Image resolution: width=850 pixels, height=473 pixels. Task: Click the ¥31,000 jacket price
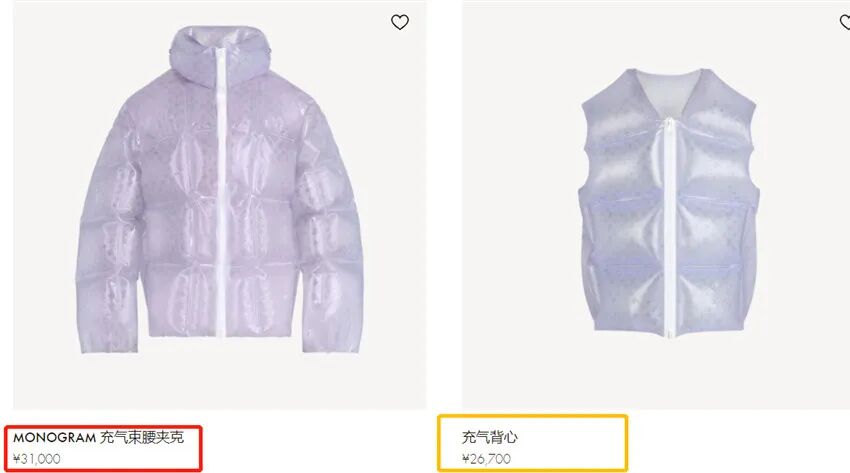click(37, 459)
